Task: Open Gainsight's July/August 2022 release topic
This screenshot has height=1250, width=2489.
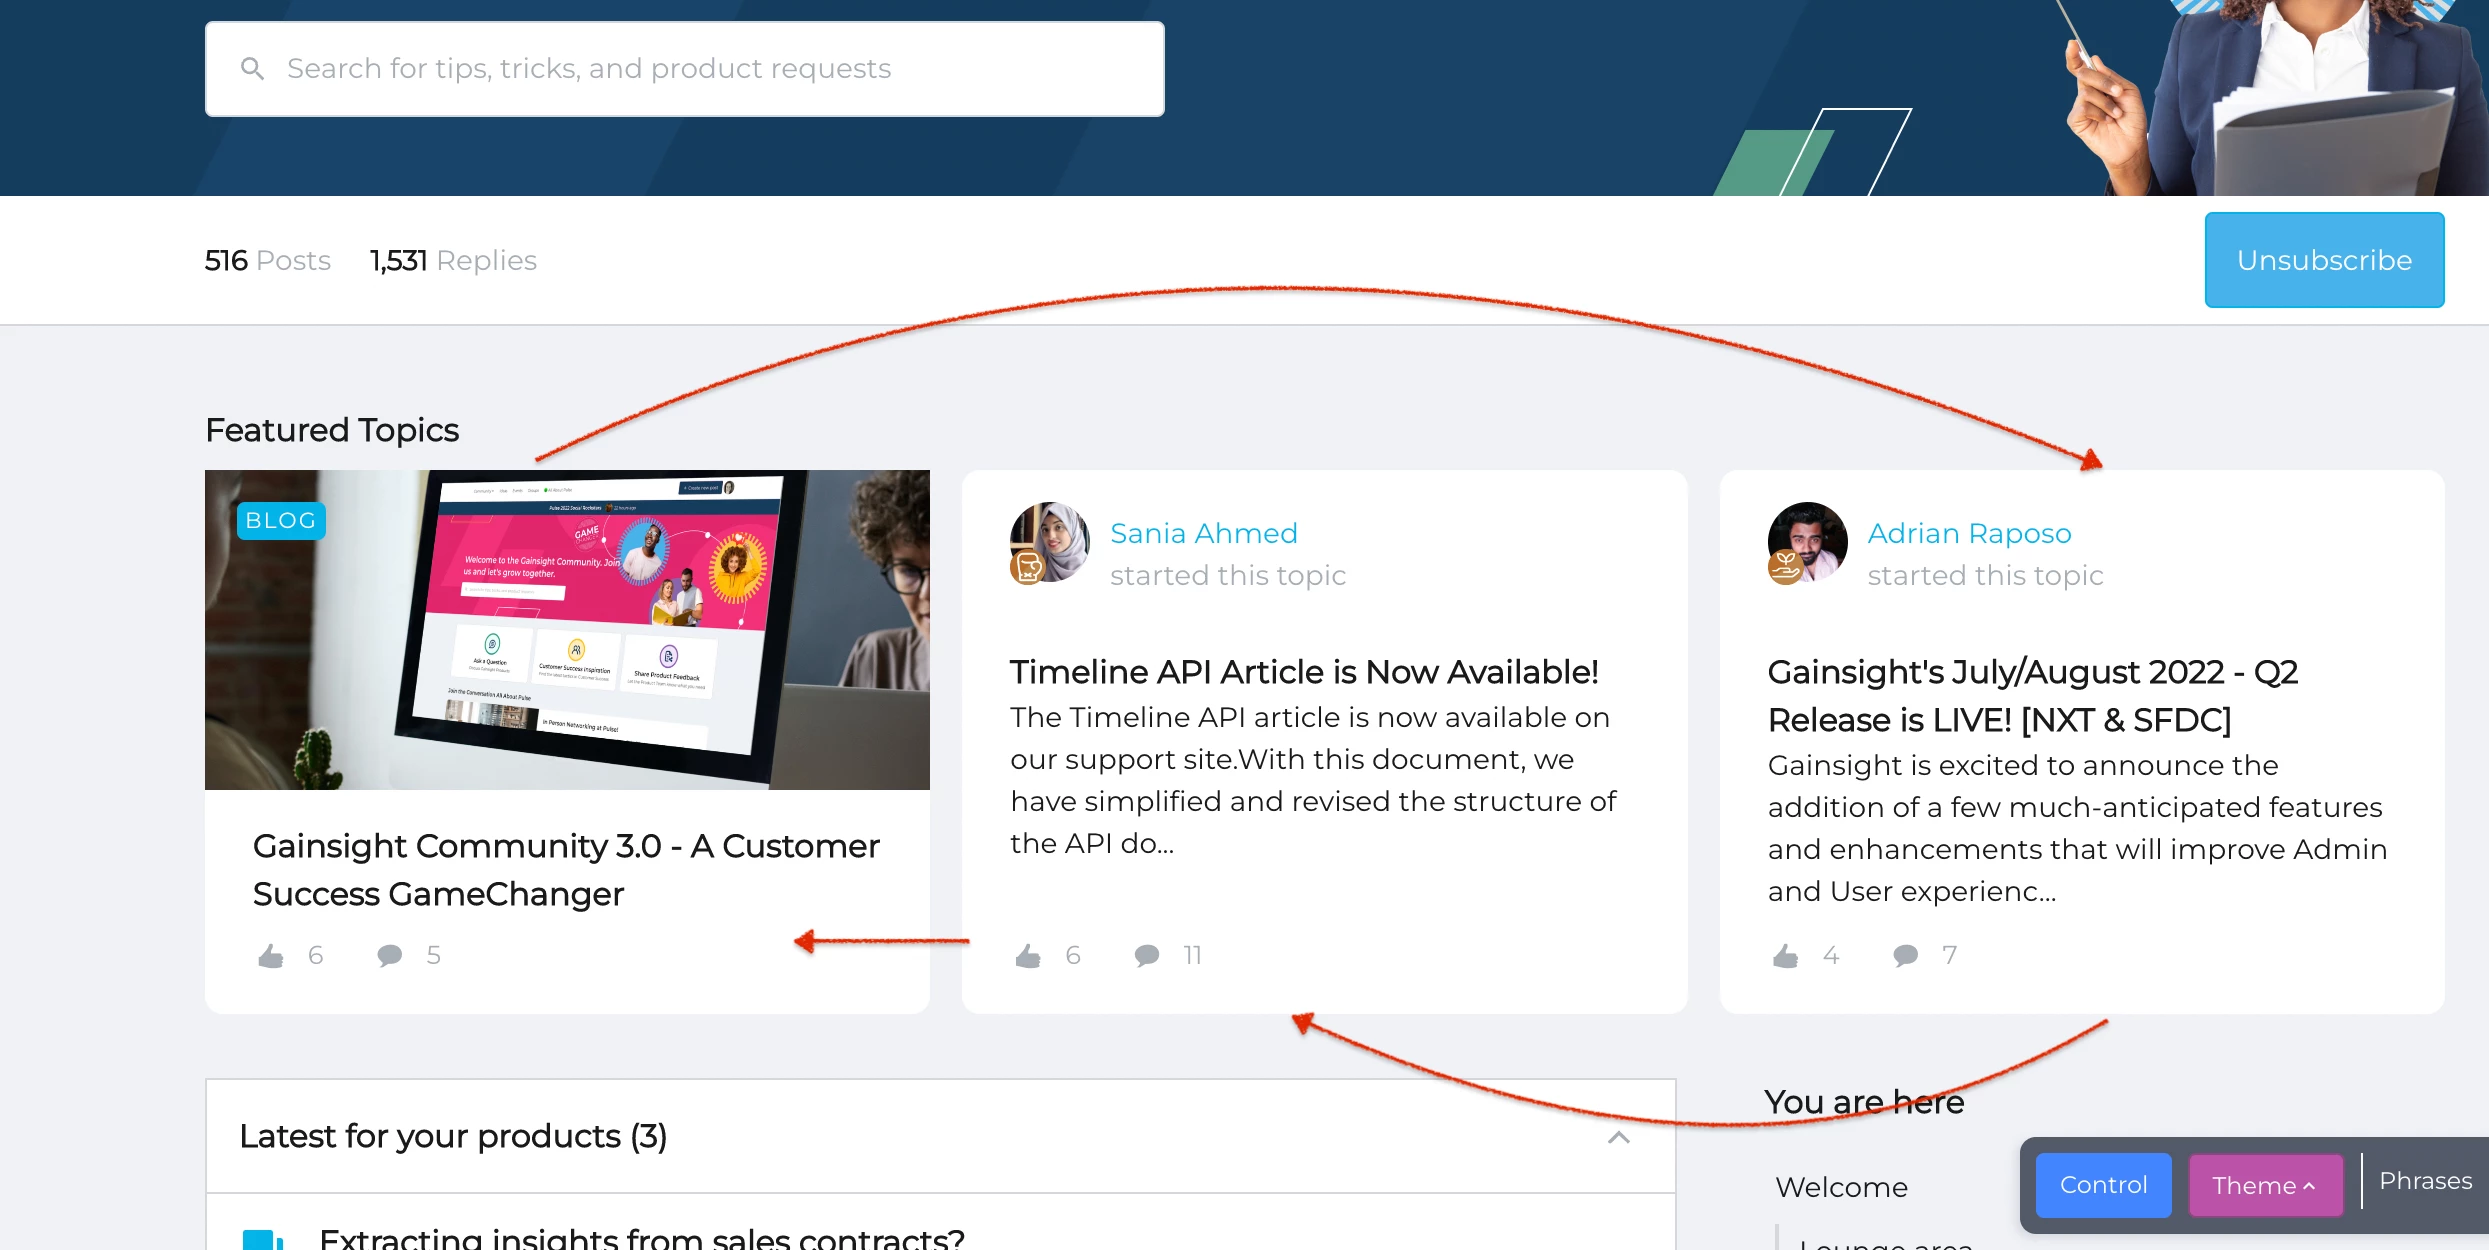Action: coord(2033,696)
